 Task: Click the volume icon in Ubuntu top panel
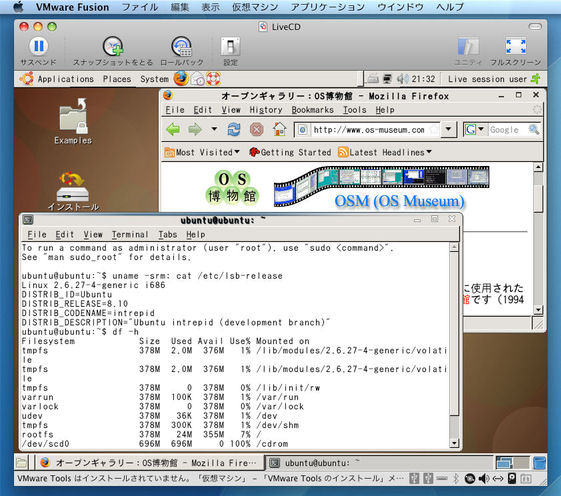click(402, 79)
